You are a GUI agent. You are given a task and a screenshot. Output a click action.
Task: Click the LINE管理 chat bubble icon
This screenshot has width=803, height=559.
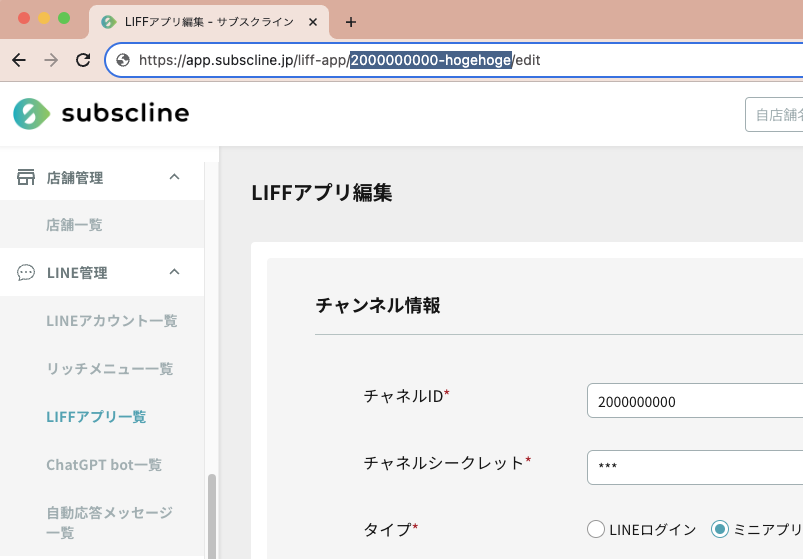point(26,273)
